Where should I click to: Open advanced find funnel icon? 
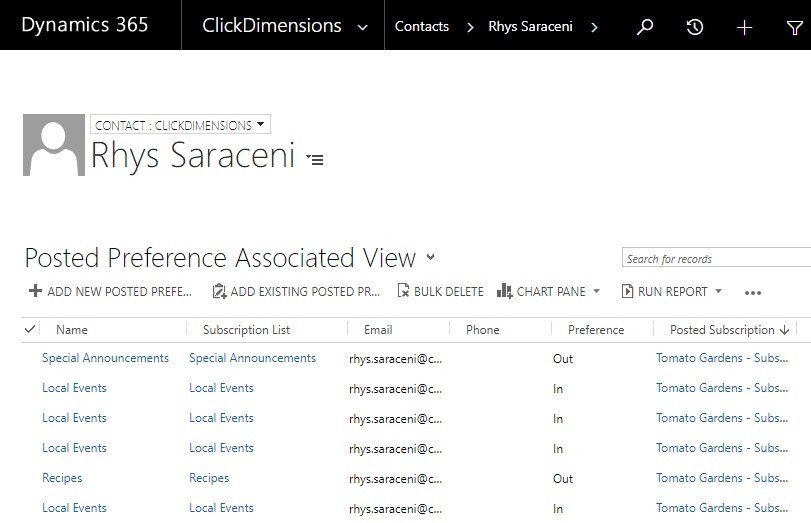coord(794,27)
